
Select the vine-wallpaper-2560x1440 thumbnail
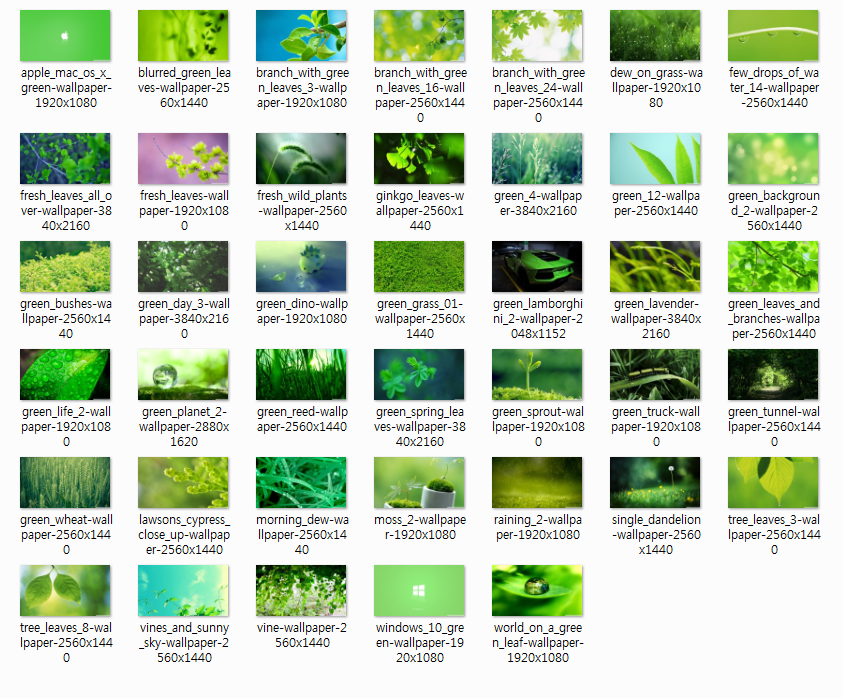(x=301, y=590)
